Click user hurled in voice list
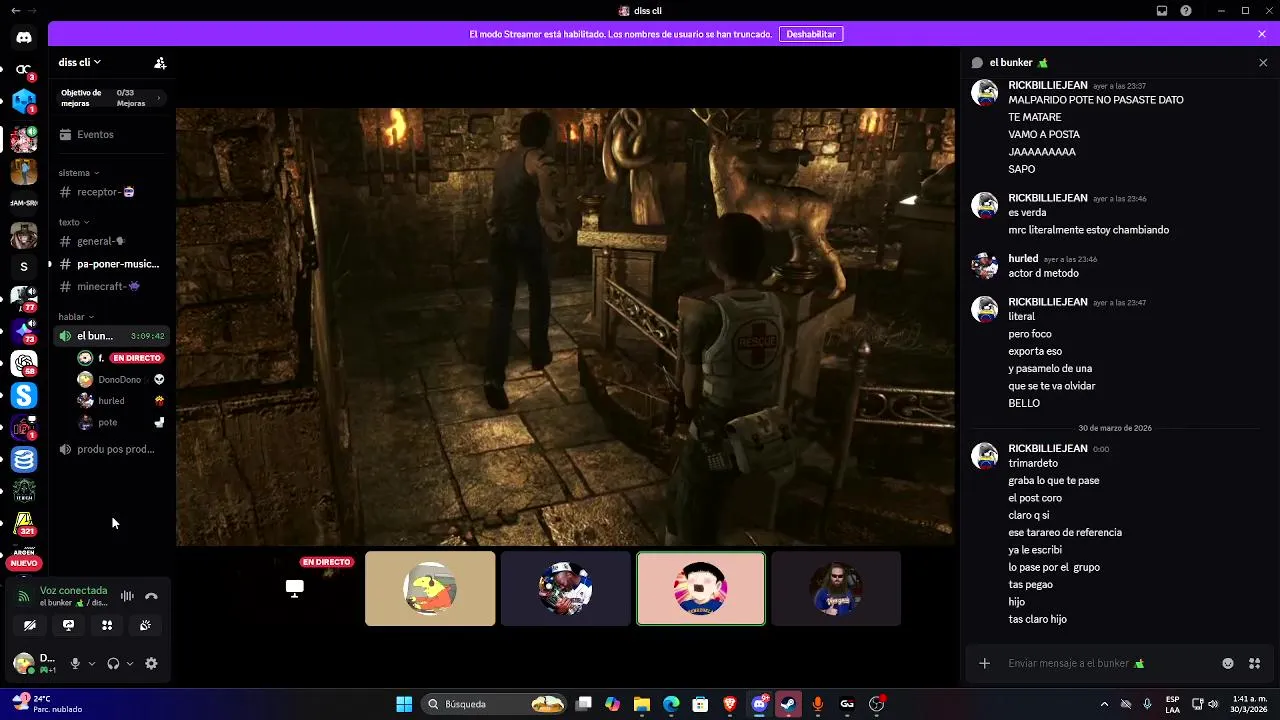 [120, 401]
